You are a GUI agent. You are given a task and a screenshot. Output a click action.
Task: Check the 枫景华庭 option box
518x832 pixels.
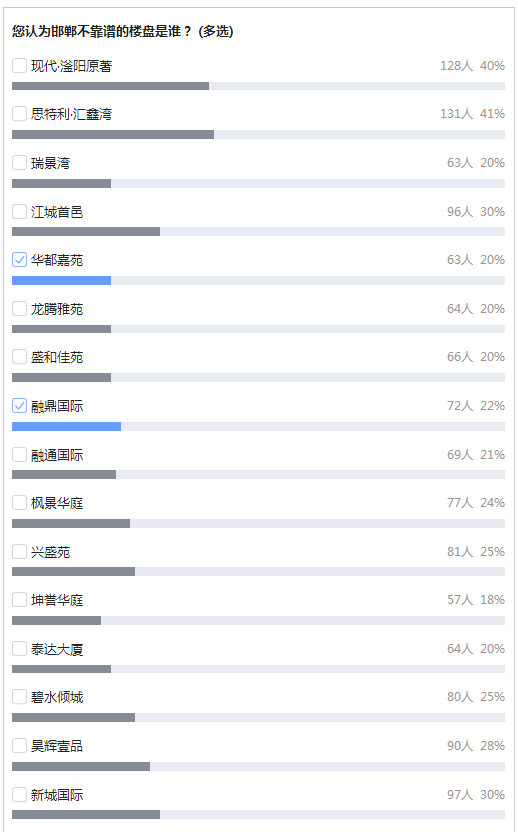click(19, 503)
